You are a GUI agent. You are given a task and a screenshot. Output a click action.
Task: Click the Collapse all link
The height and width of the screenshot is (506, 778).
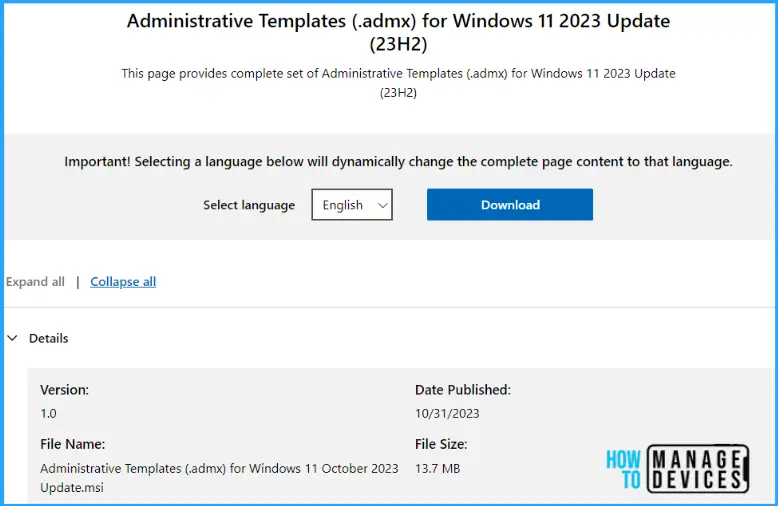pyautogui.click(x=123, y=282)
